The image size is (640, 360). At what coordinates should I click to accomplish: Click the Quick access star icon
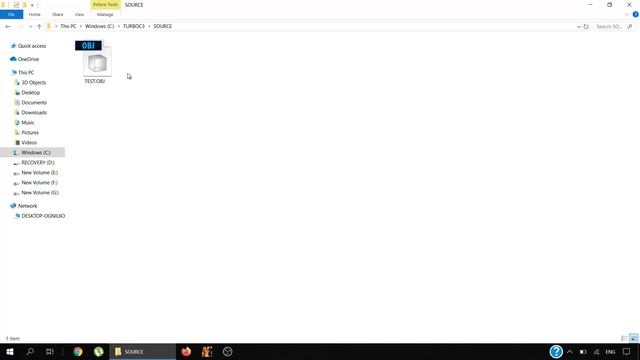(x=13, y=46)
